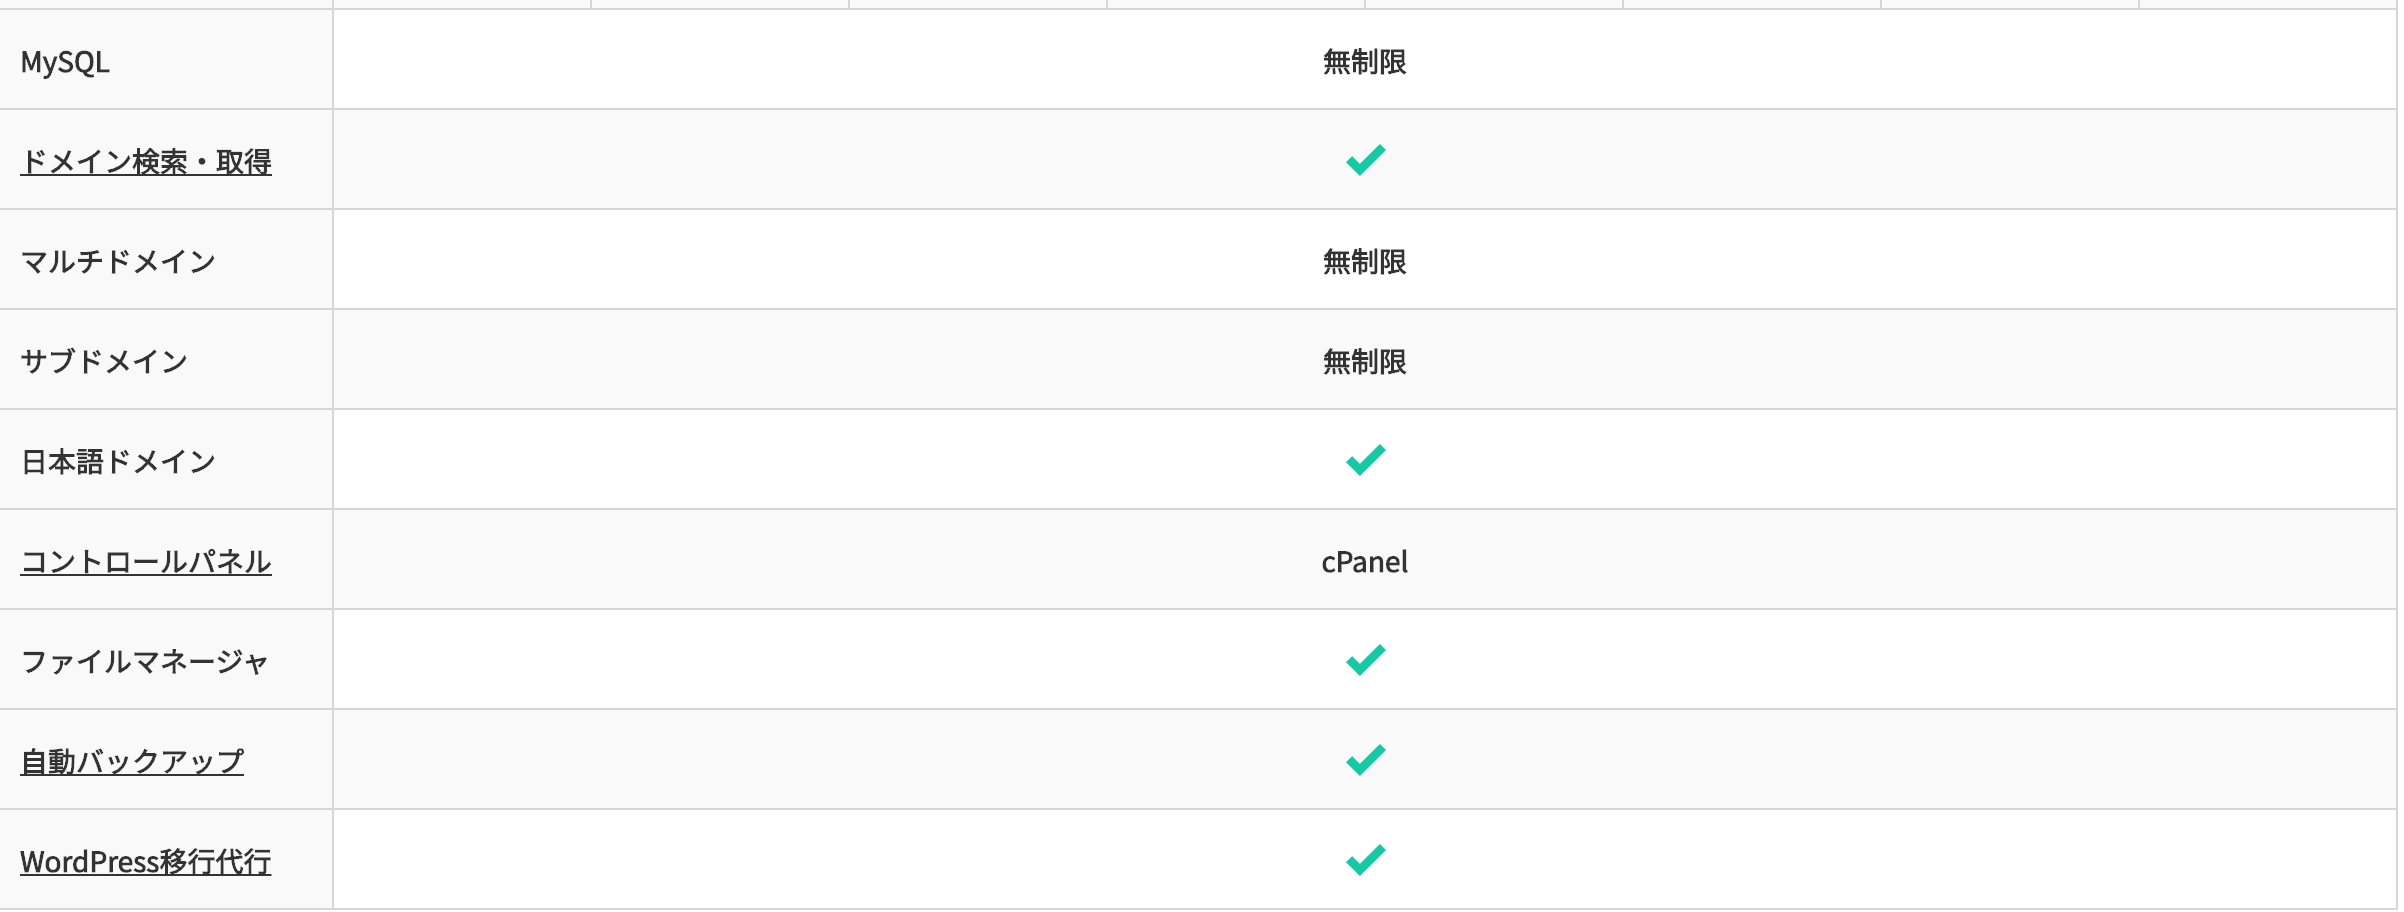Click the 自動バックアップ row checkmark
Image resolution: width=2404 pixels, height=912 pixels.
pyautogui.click(x=1365, y=760)
